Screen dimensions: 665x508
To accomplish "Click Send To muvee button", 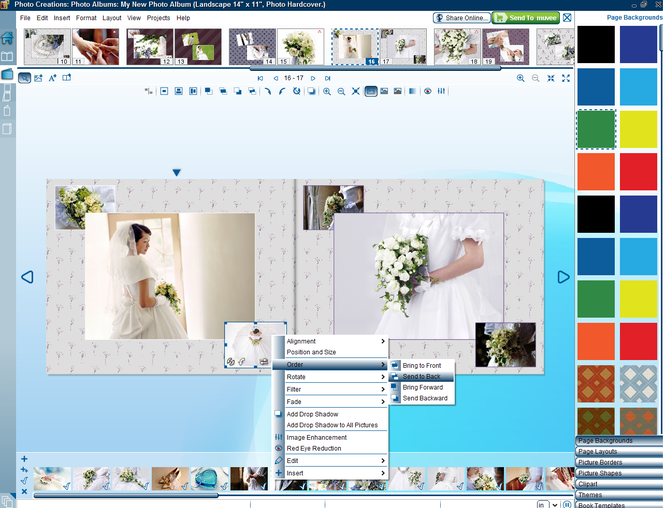I will [526, 18].
